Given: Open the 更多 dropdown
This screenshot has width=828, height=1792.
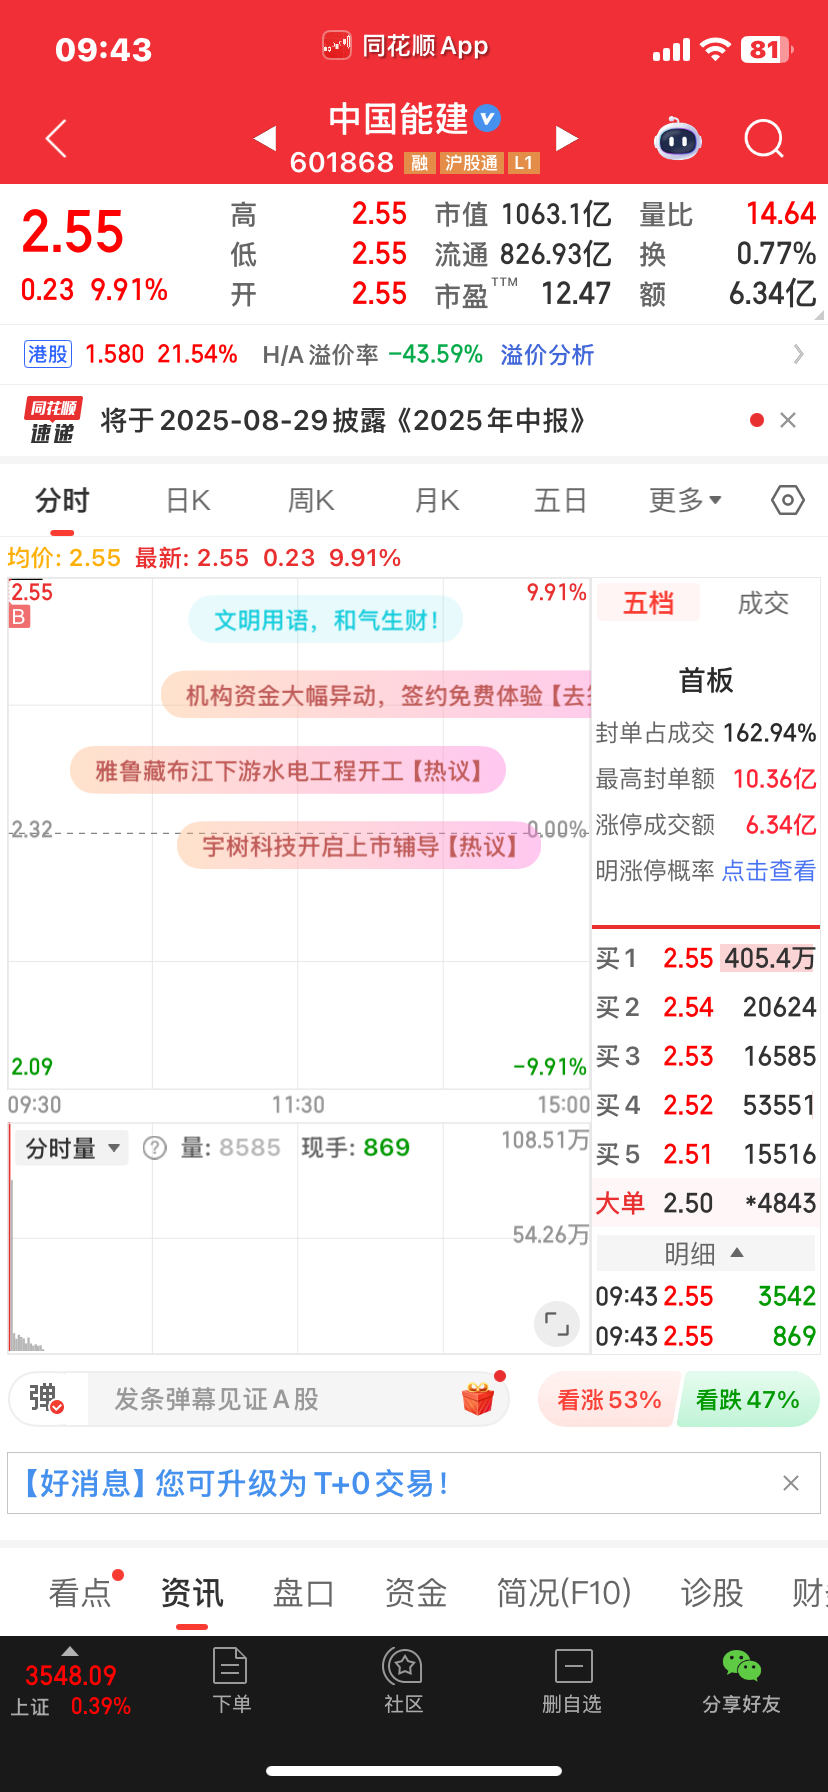Looking at the screenshot, I should click(685, 500).
